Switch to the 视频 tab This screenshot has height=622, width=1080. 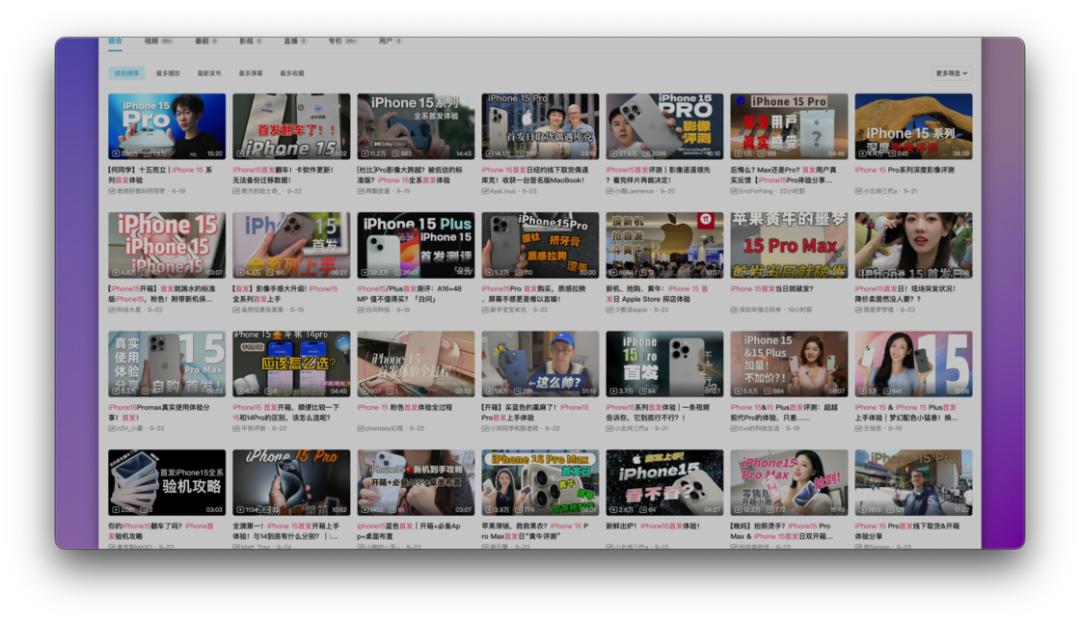[158, 41]
